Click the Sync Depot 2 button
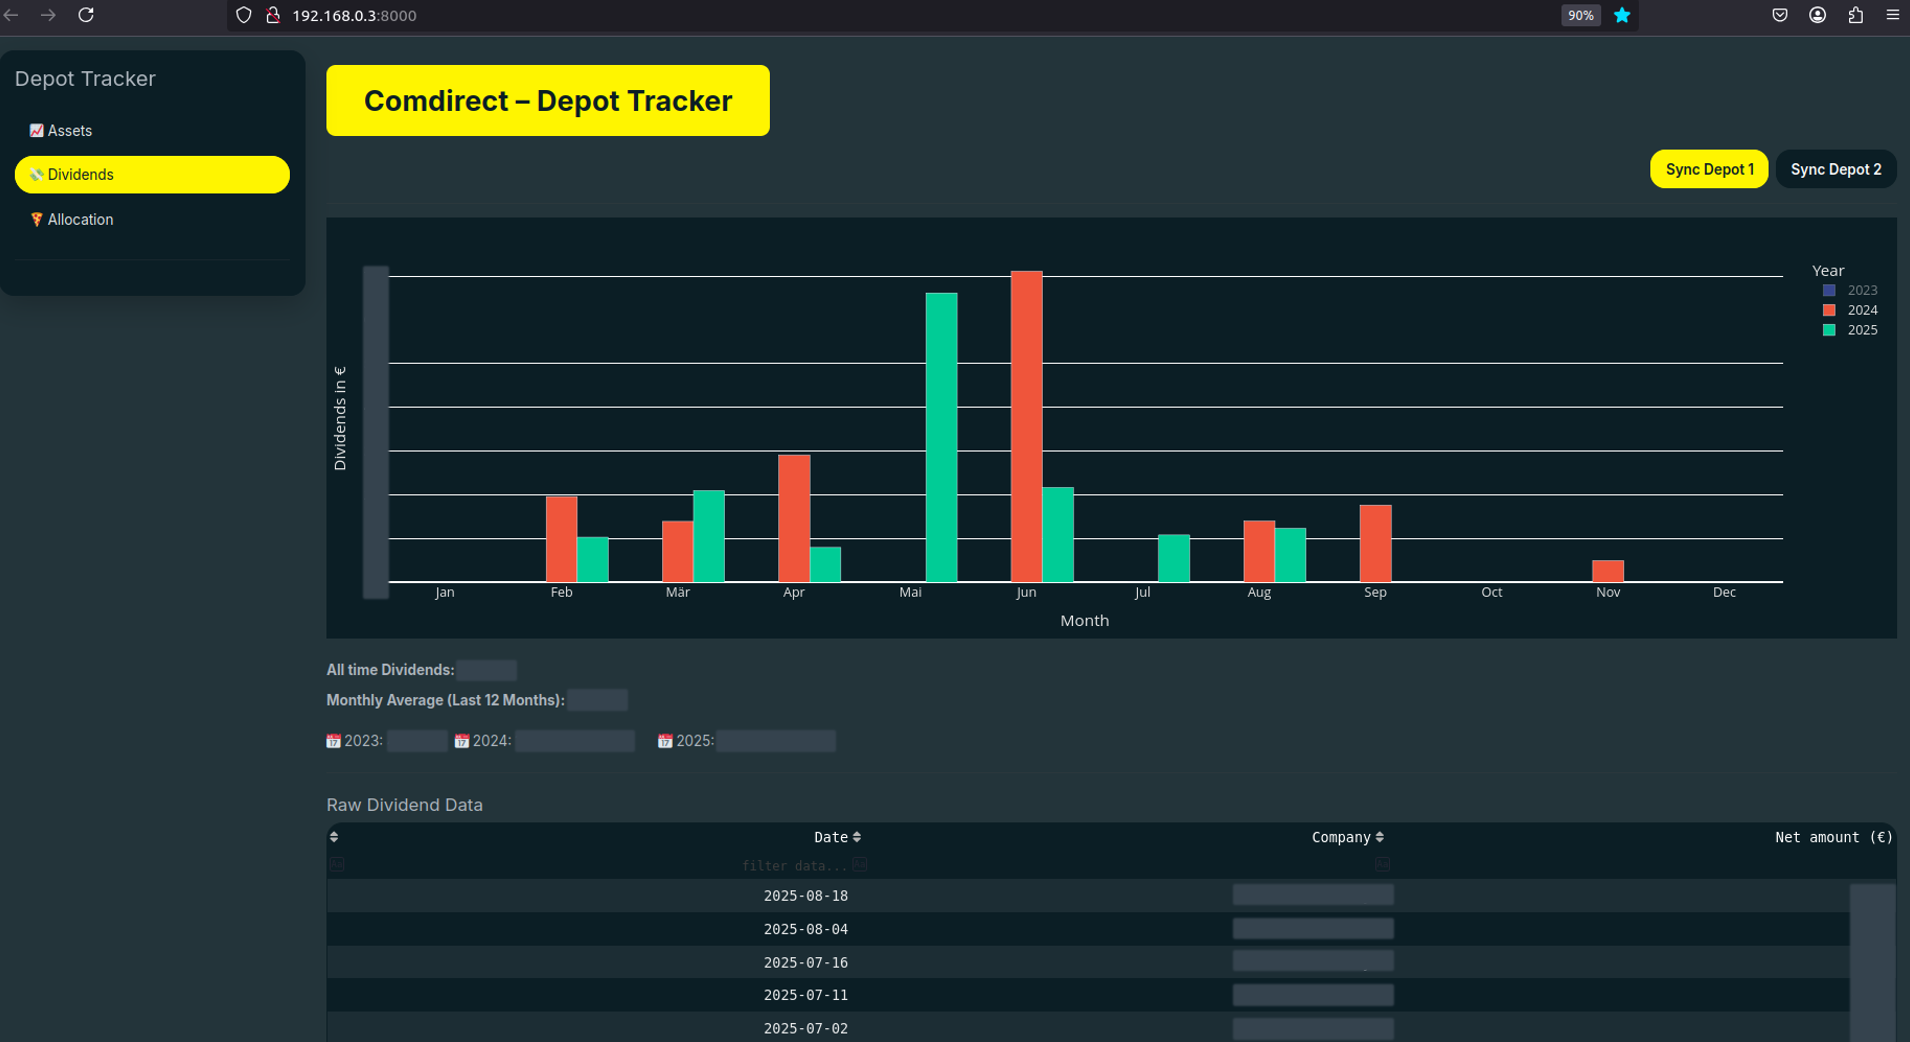This screenshot has height=1042, width=1910. (x=1835, y=169)
